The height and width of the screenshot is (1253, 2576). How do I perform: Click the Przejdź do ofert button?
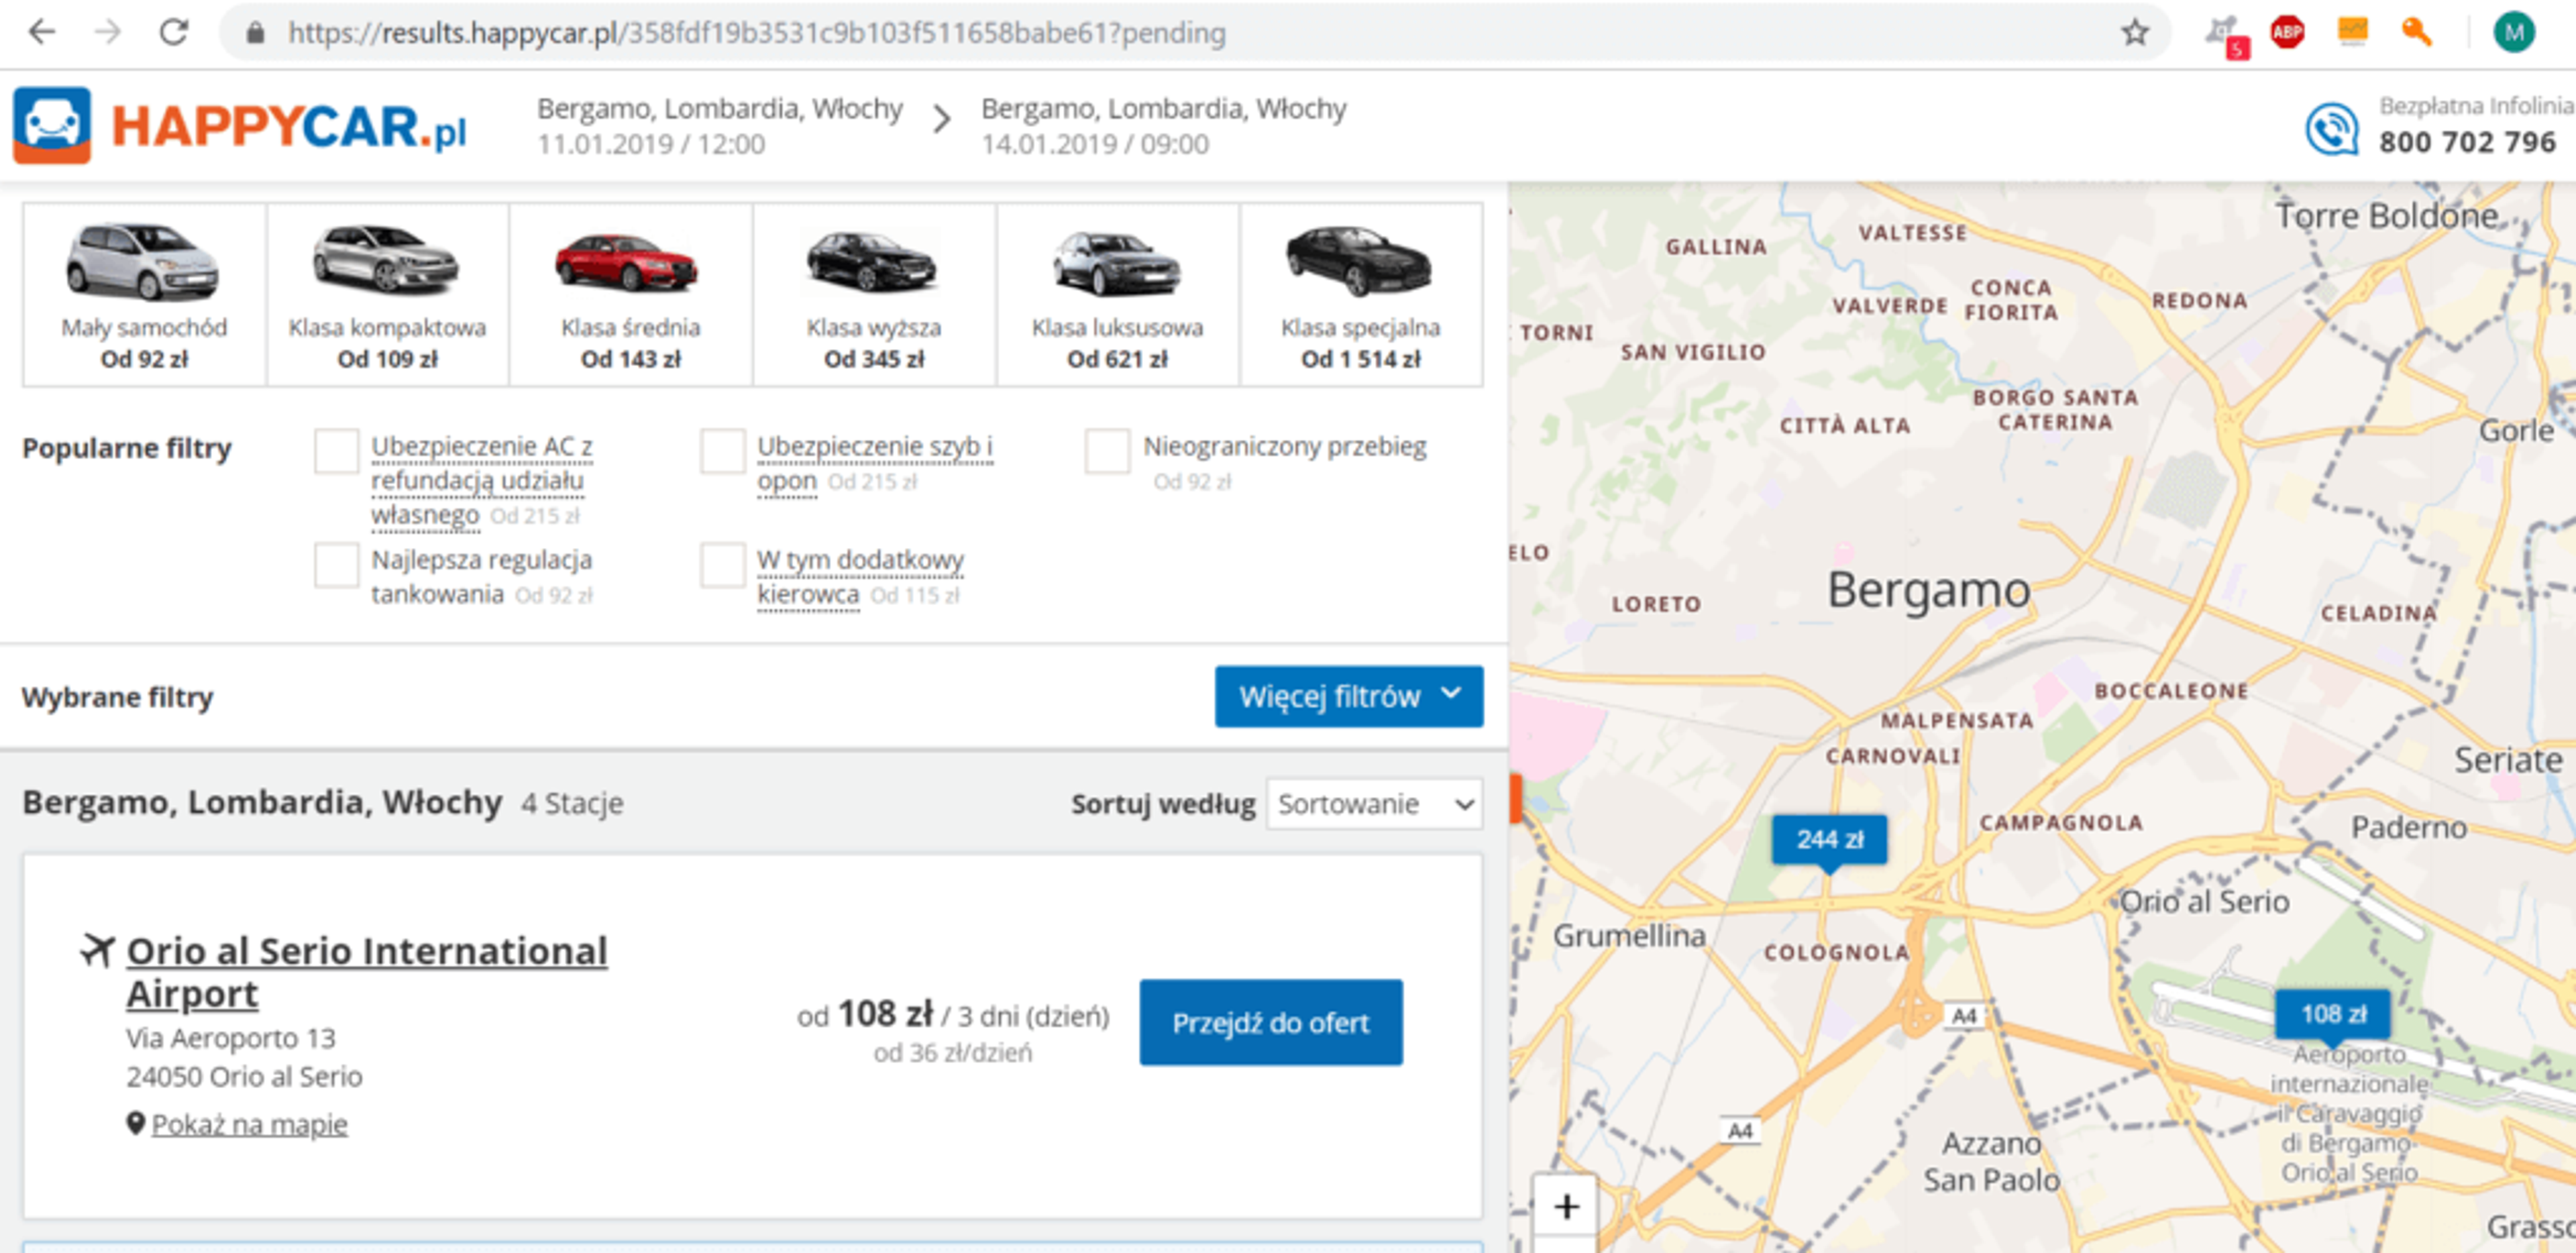click(1270, 1022)
